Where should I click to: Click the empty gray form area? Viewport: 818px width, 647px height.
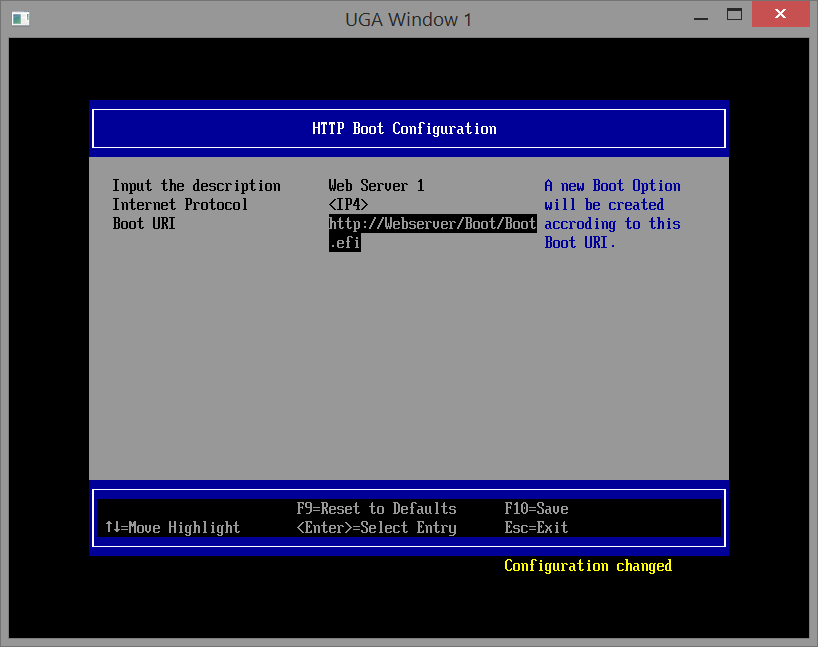click(400, 380)
